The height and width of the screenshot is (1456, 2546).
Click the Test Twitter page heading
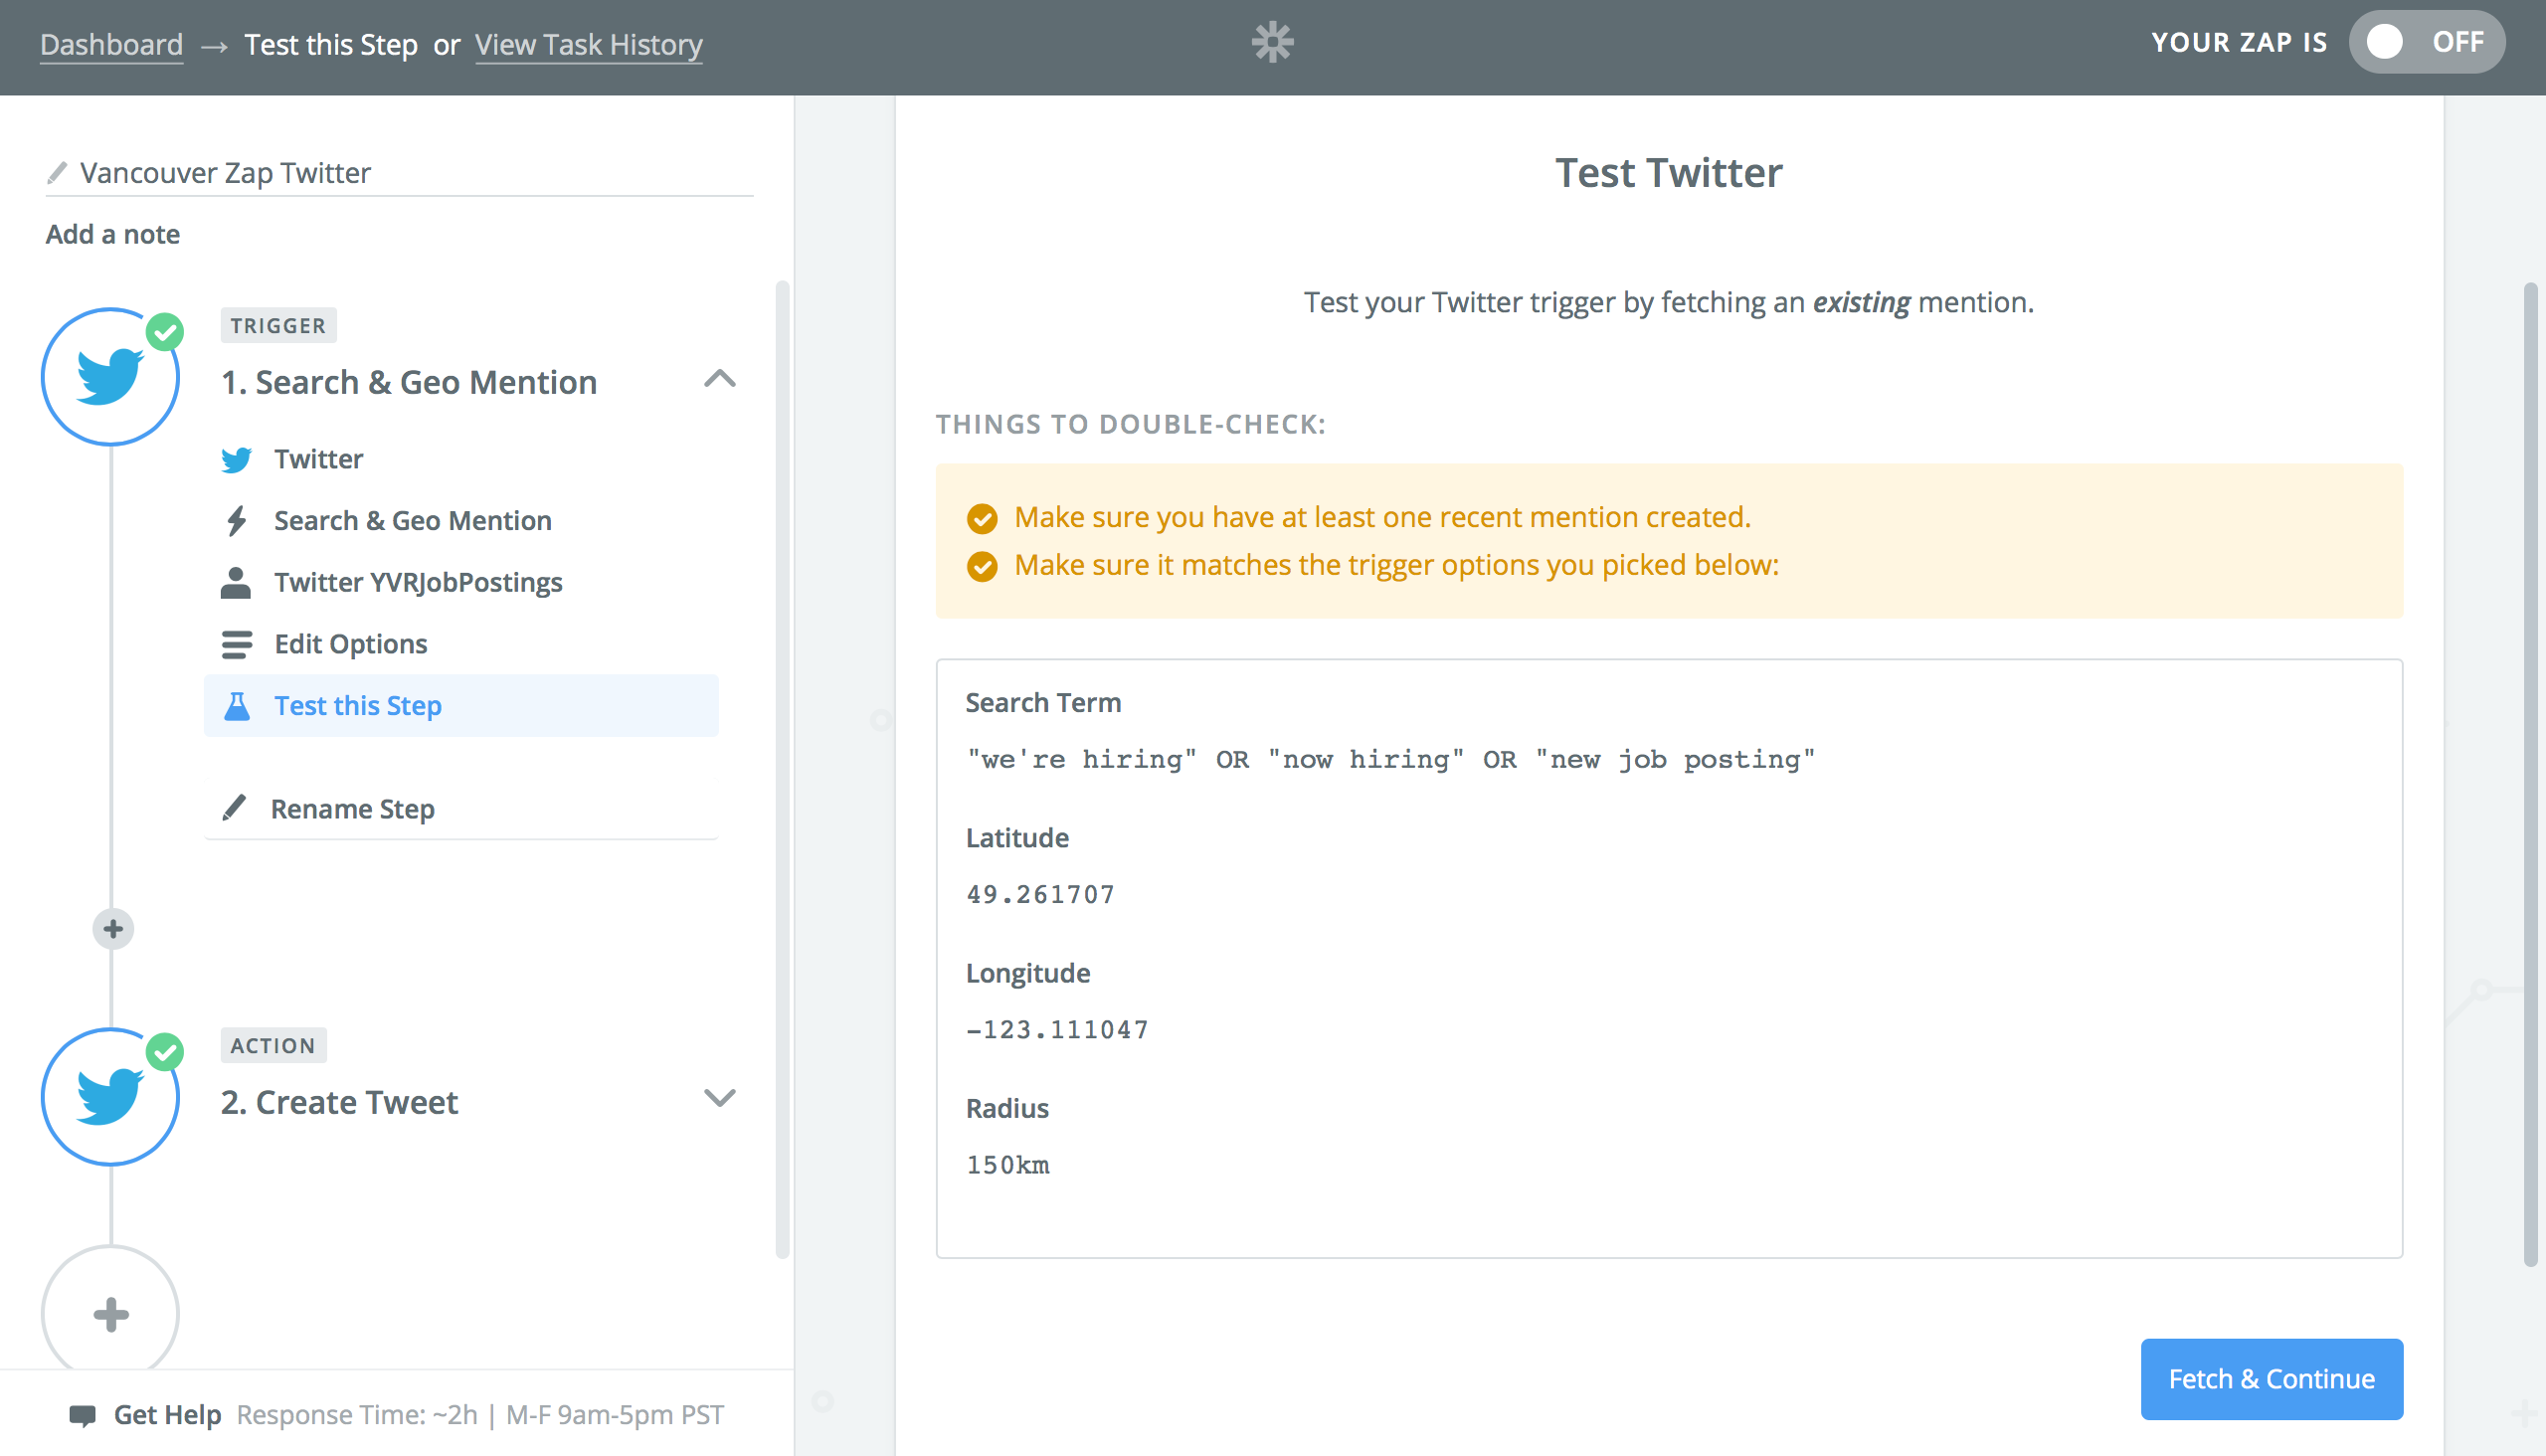tap(1668, 173)
